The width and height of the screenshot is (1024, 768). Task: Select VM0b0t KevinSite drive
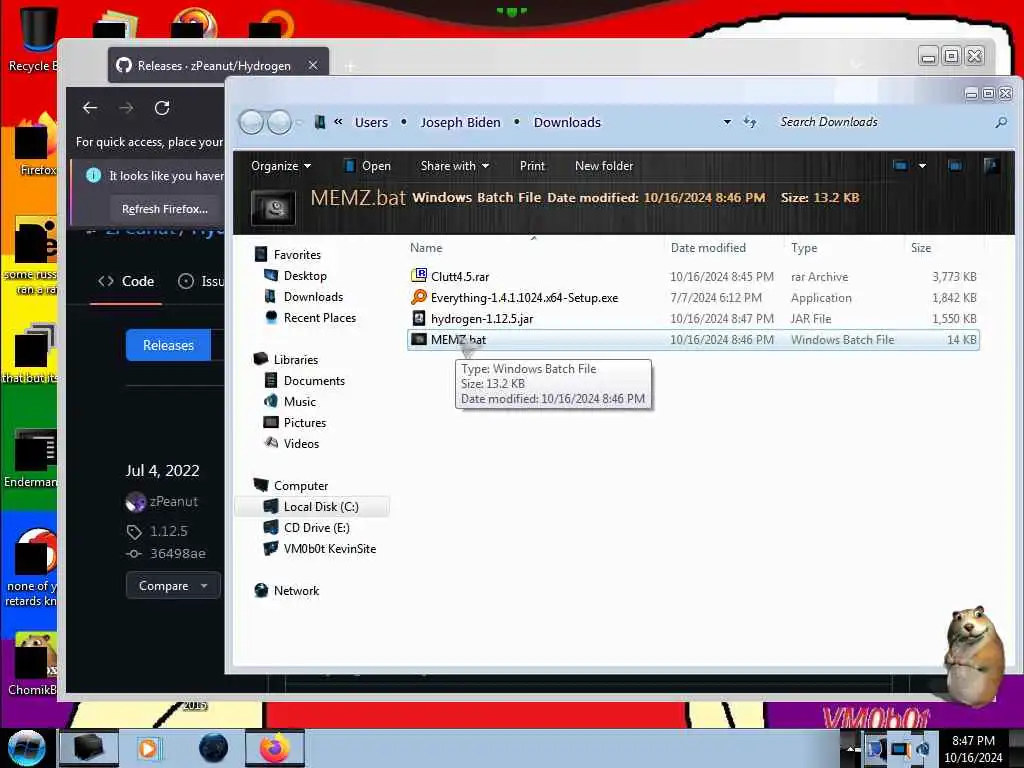click(x=329, y=548)
